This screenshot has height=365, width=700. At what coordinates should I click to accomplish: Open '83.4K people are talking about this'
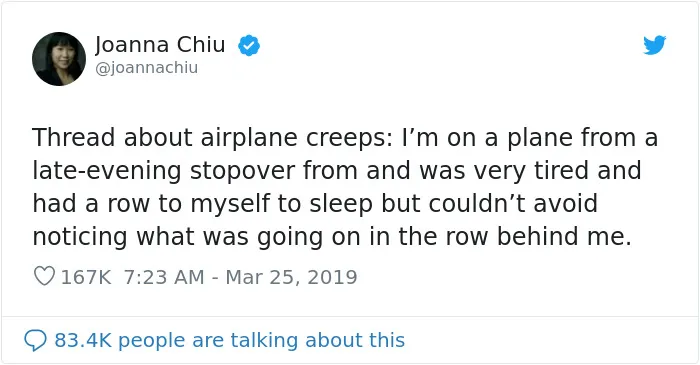pos(229,340)
